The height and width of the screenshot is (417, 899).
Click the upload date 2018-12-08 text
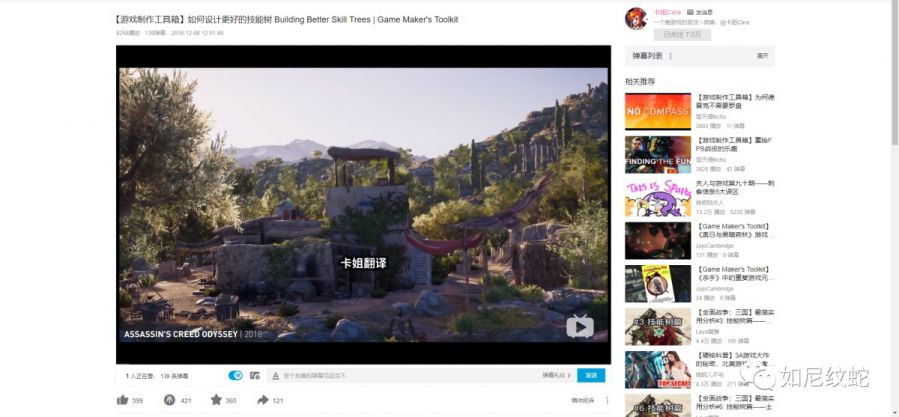click(x=197, y=33)
